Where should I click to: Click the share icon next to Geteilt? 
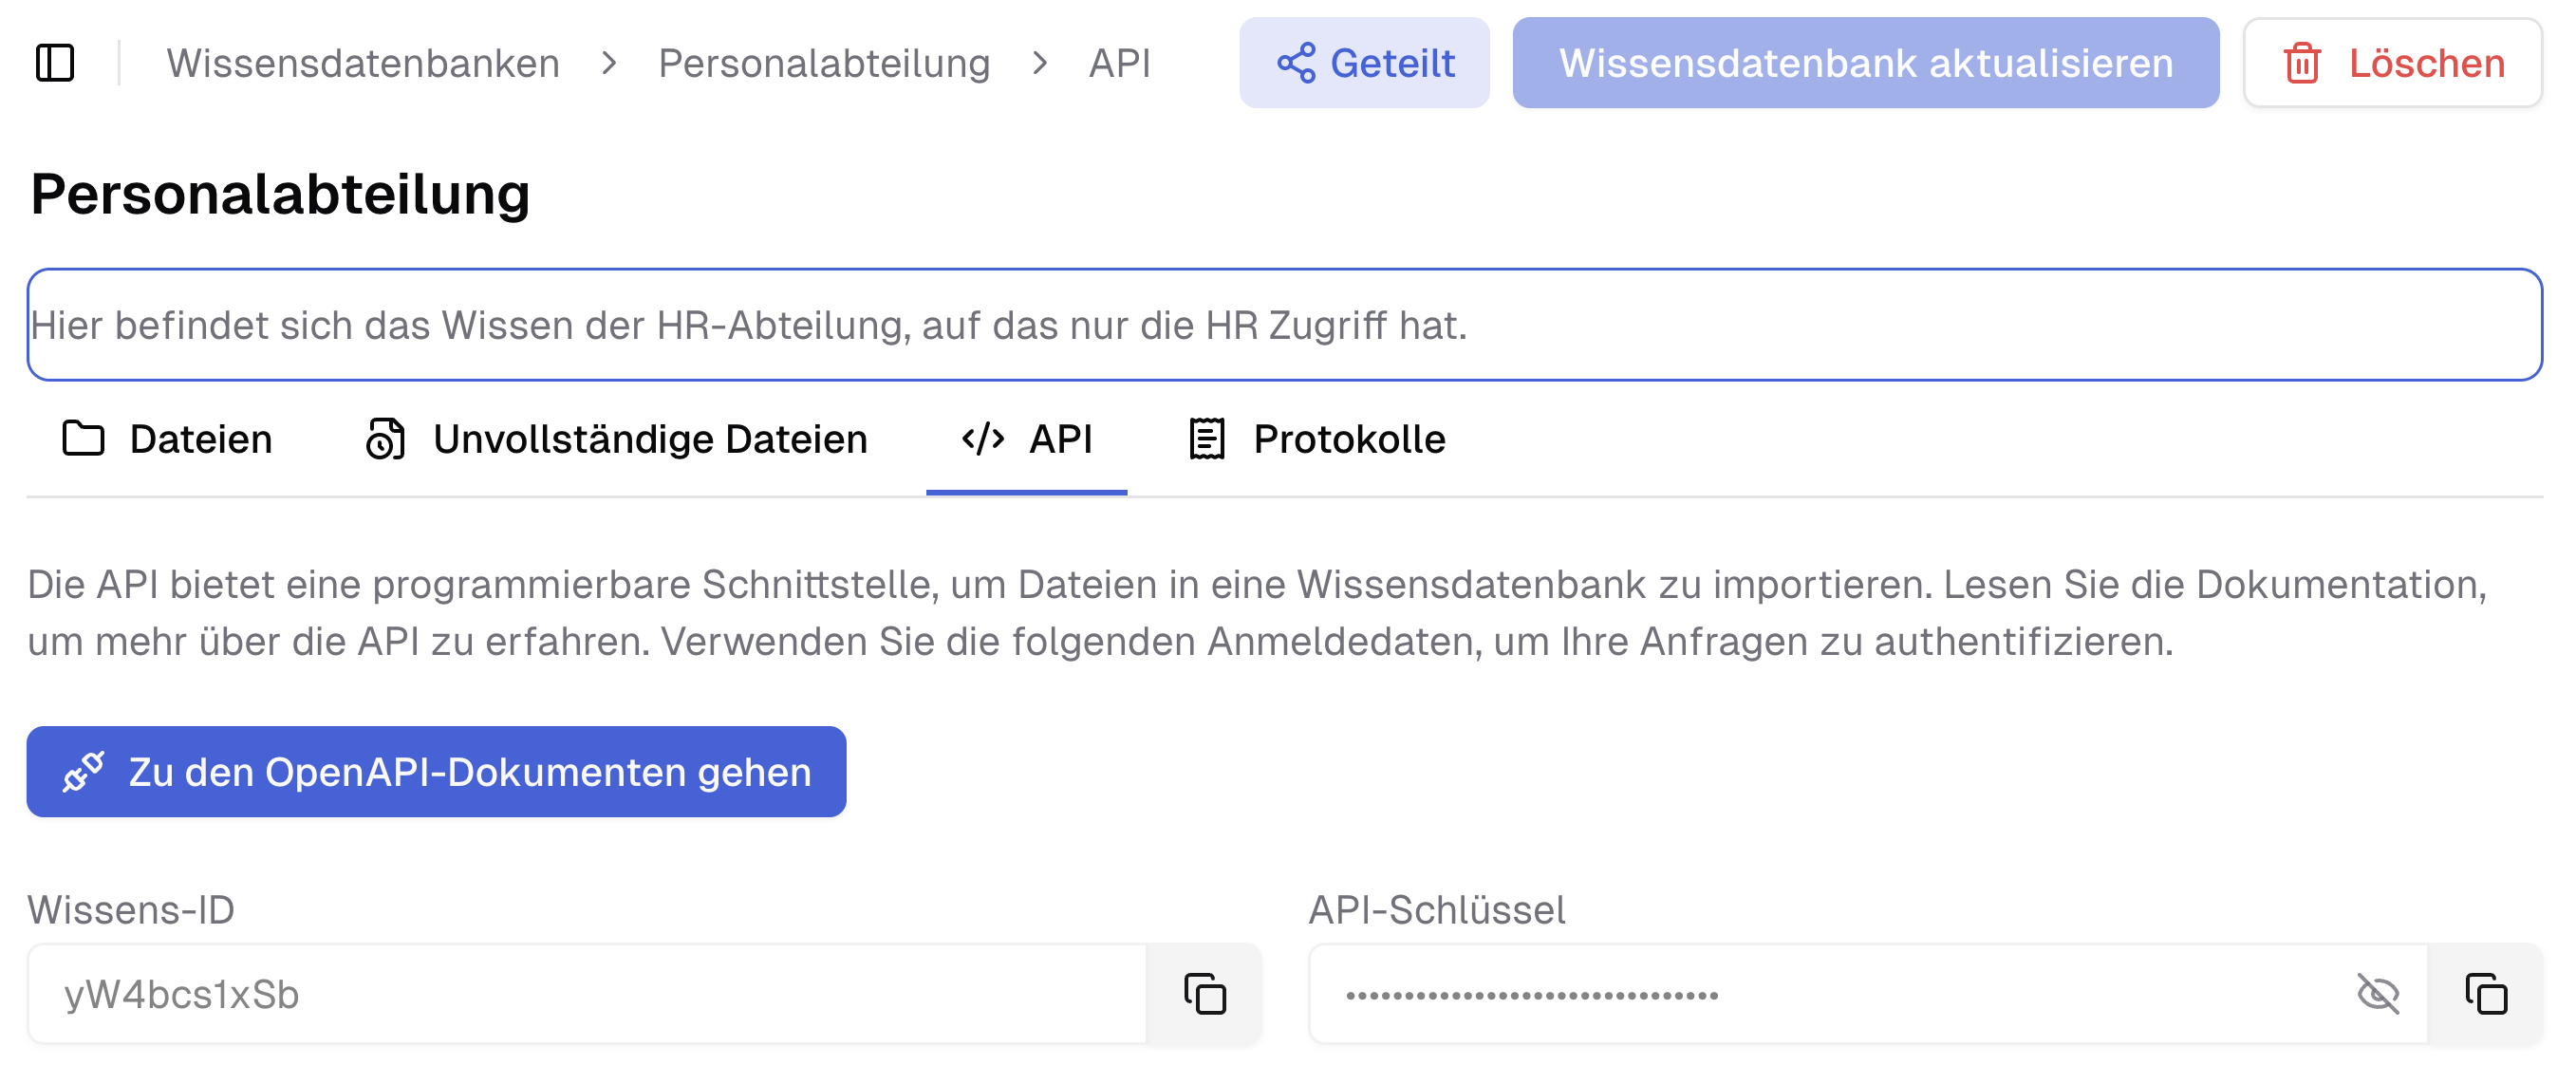click(1298, 63)
